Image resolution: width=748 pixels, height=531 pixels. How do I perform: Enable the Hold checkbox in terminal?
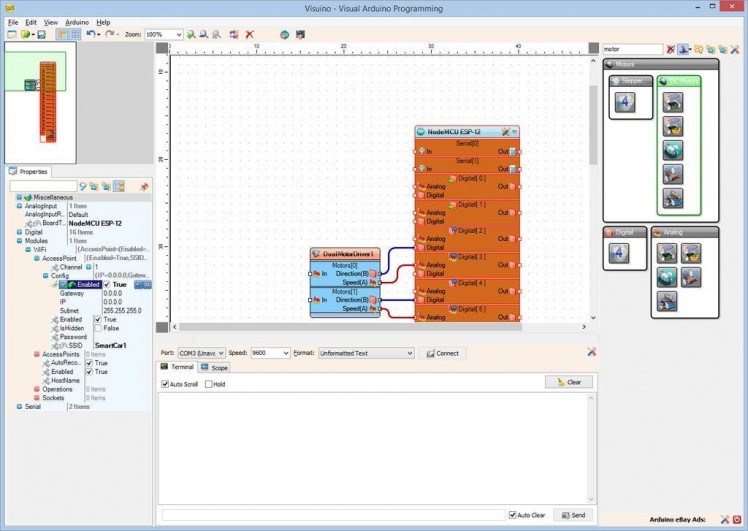click(208, 384)
